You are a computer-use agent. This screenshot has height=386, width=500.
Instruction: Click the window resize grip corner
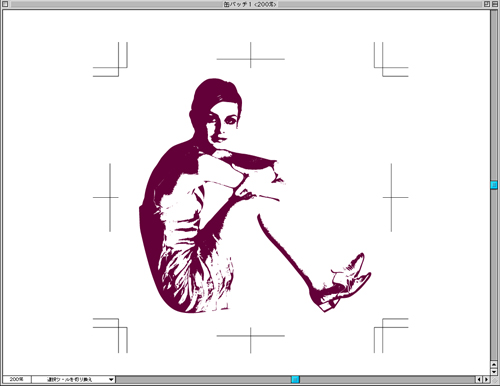coord(494,379)
